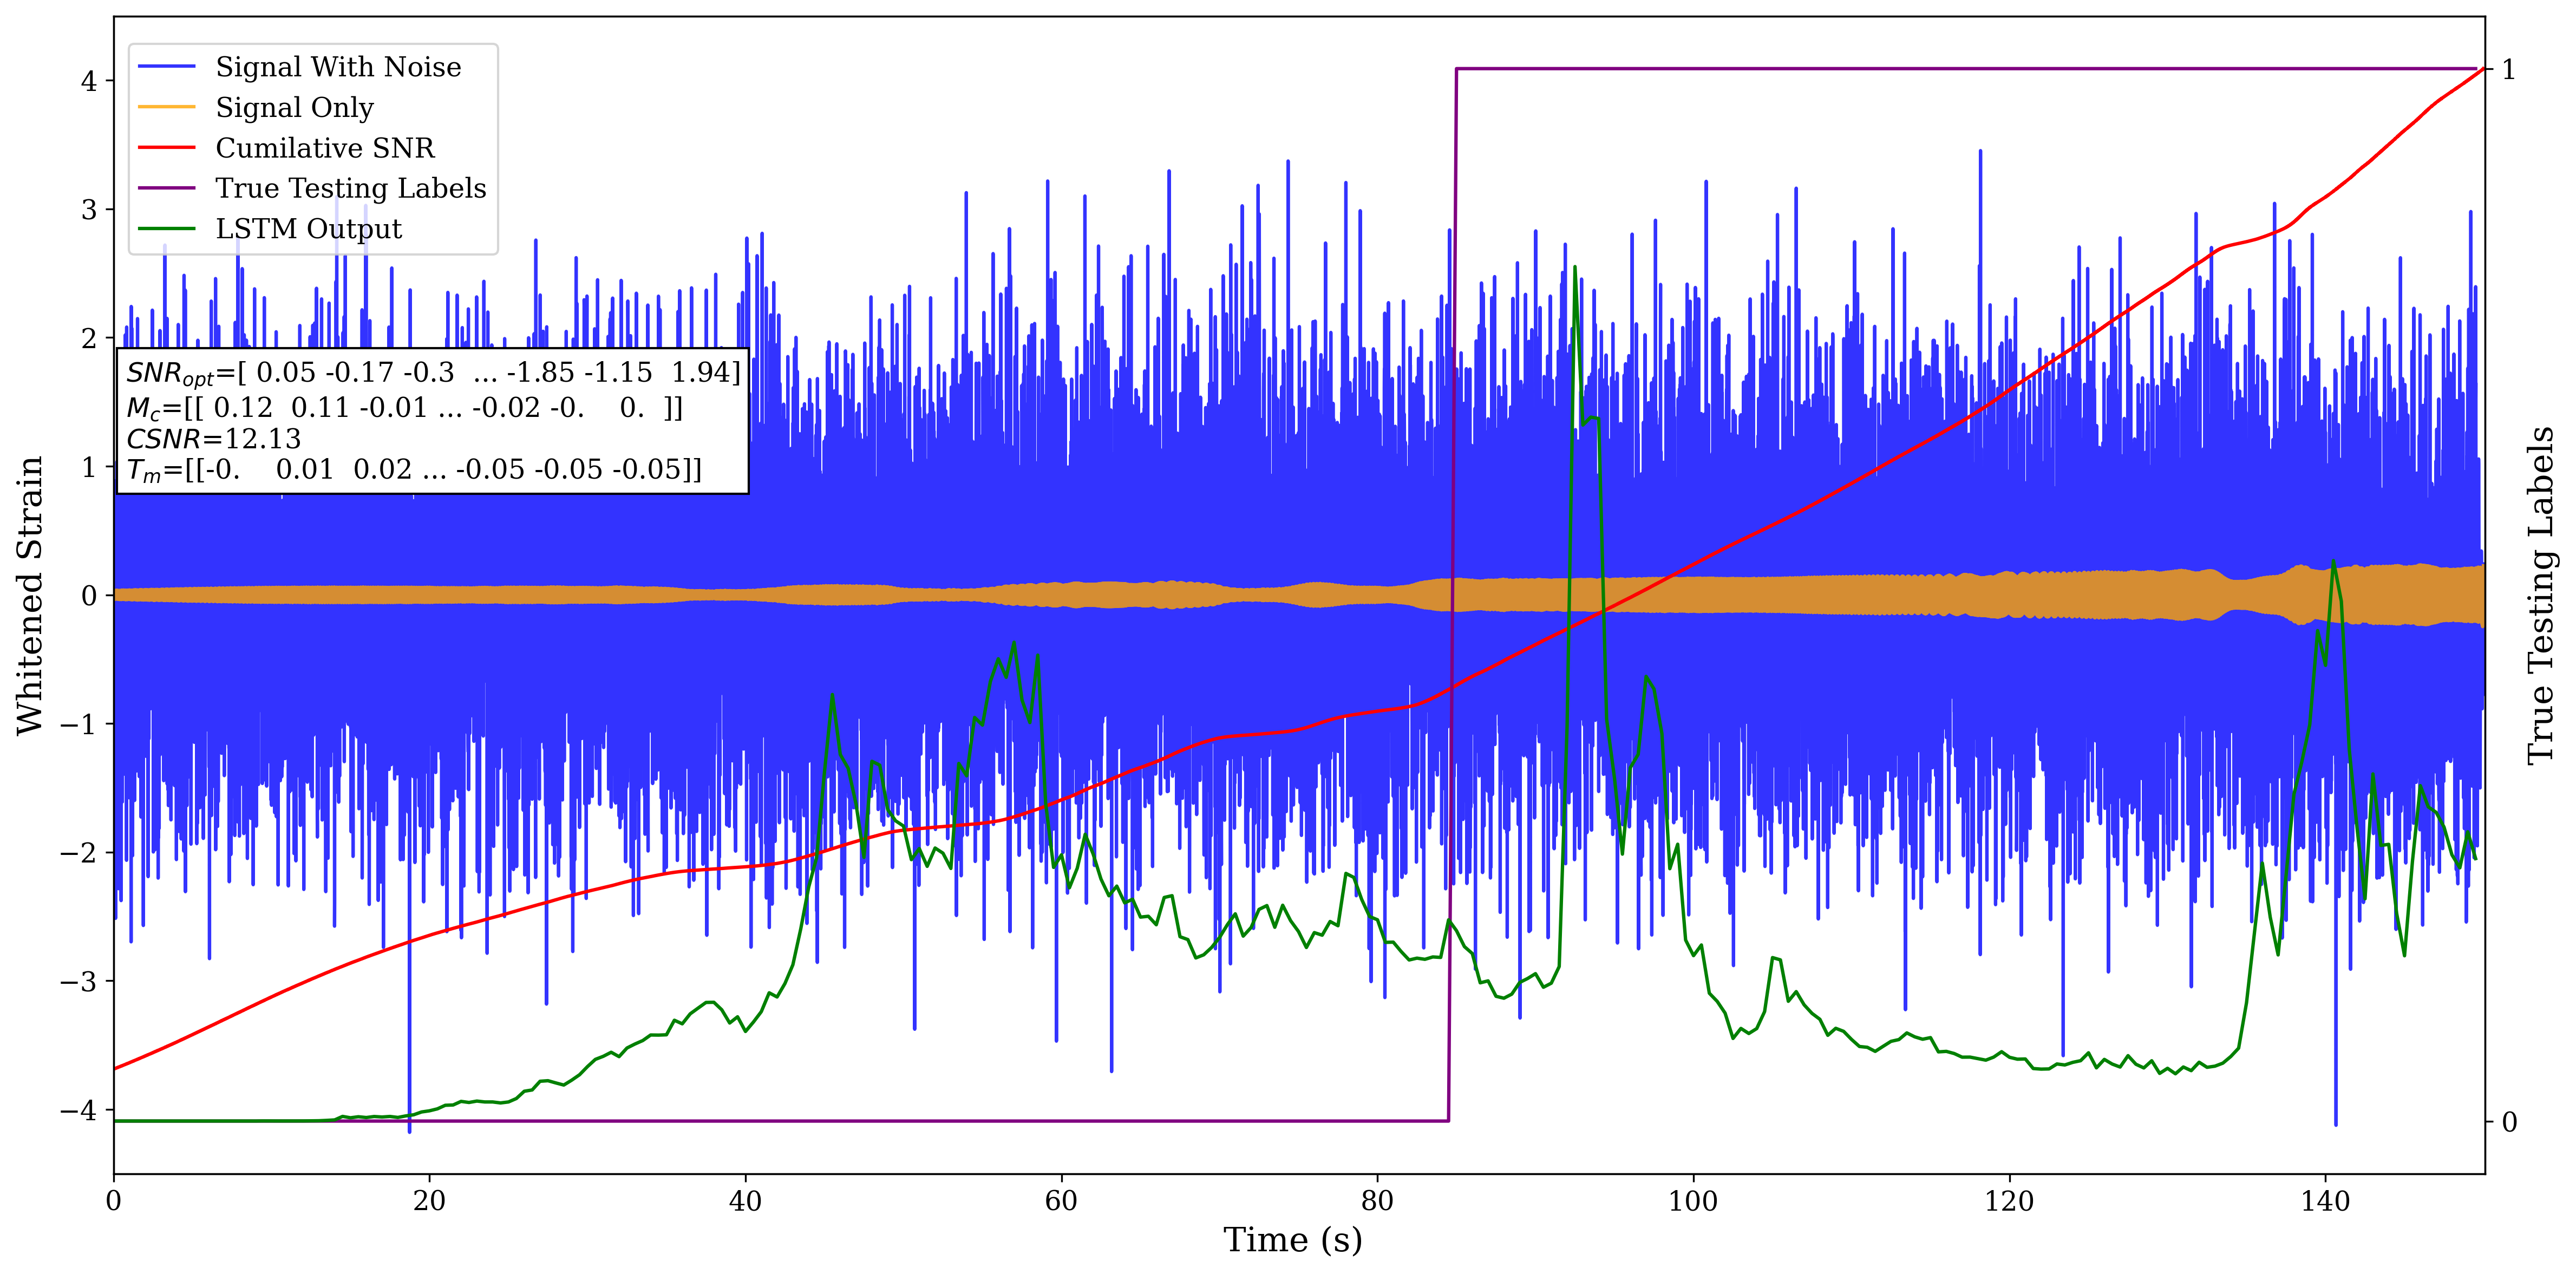Click the blue Signal With Noise swatch
This screenshot has width=2576, height=1274.
(x=166, y=67)
